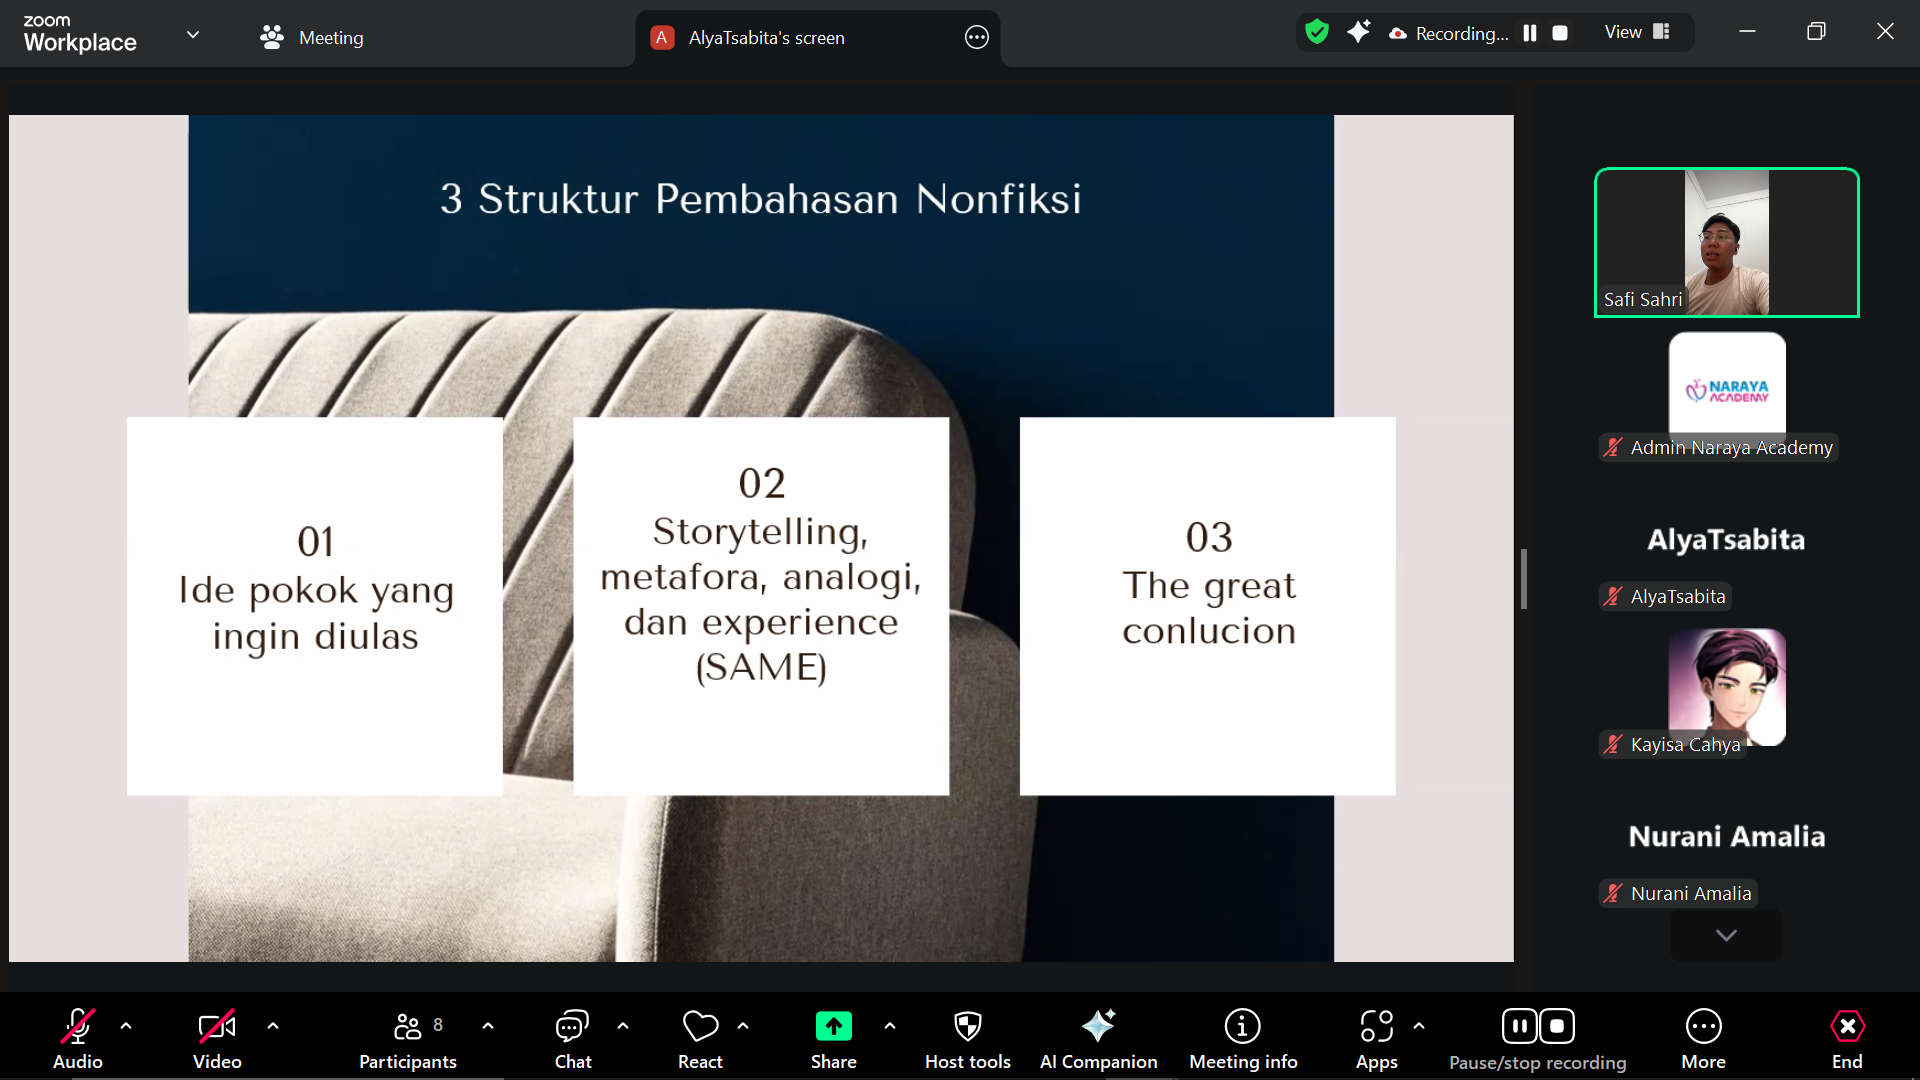
Task: Open the React reactions menu
Action: coord(700,1026)
